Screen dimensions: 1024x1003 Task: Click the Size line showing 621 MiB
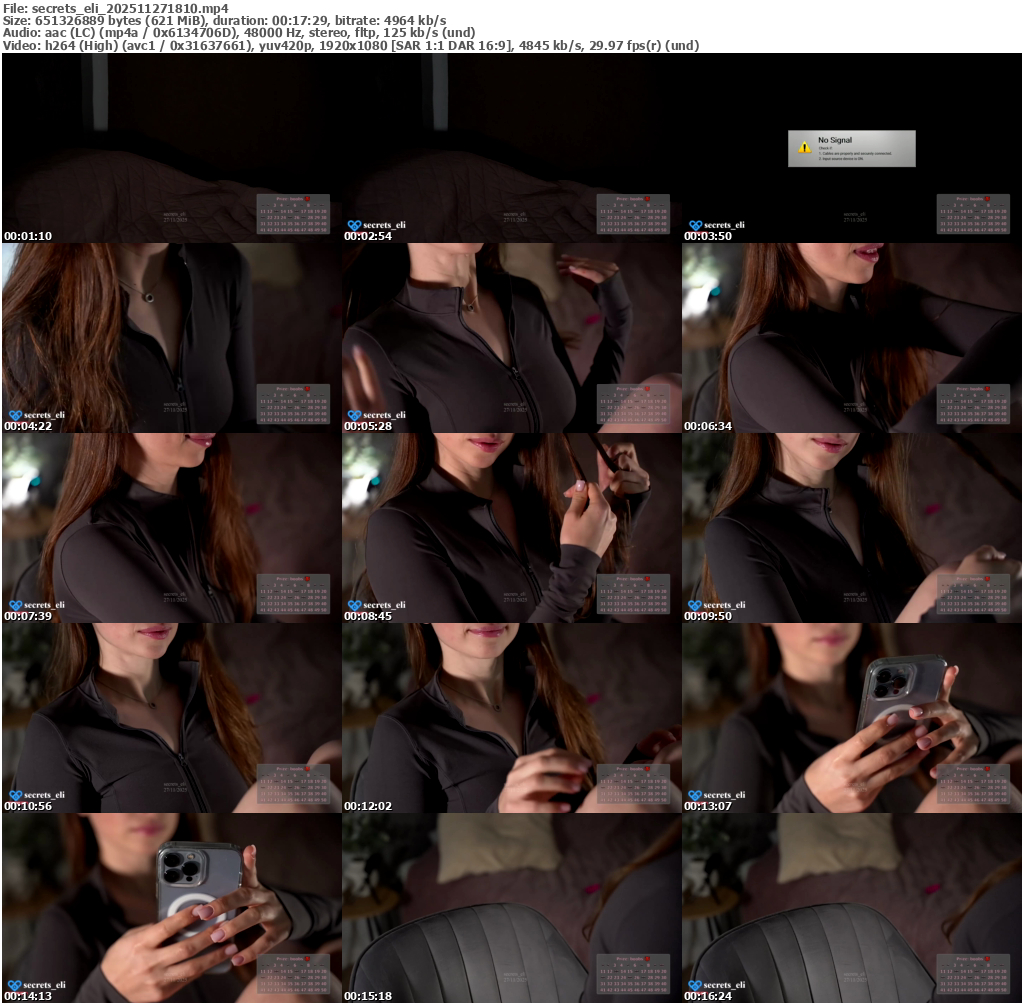pos(225,21)
